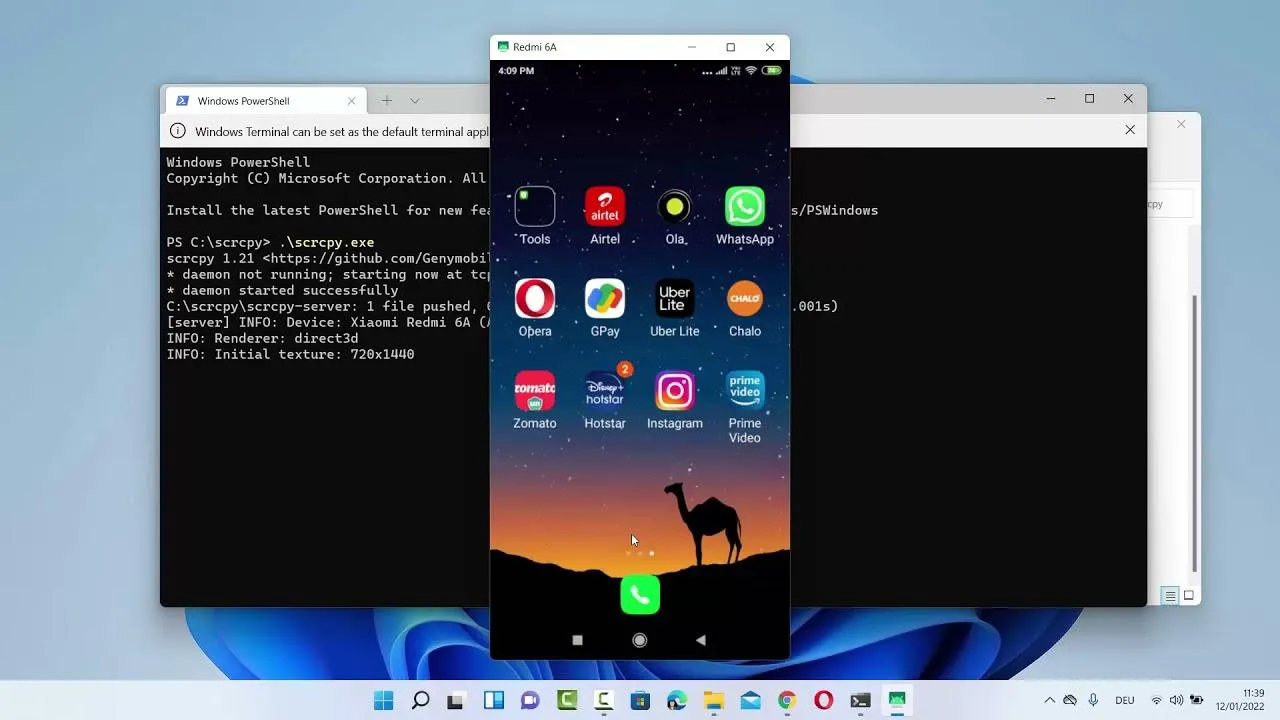Launch the Chalo app
1280x720 pixels.
[745, 299]
